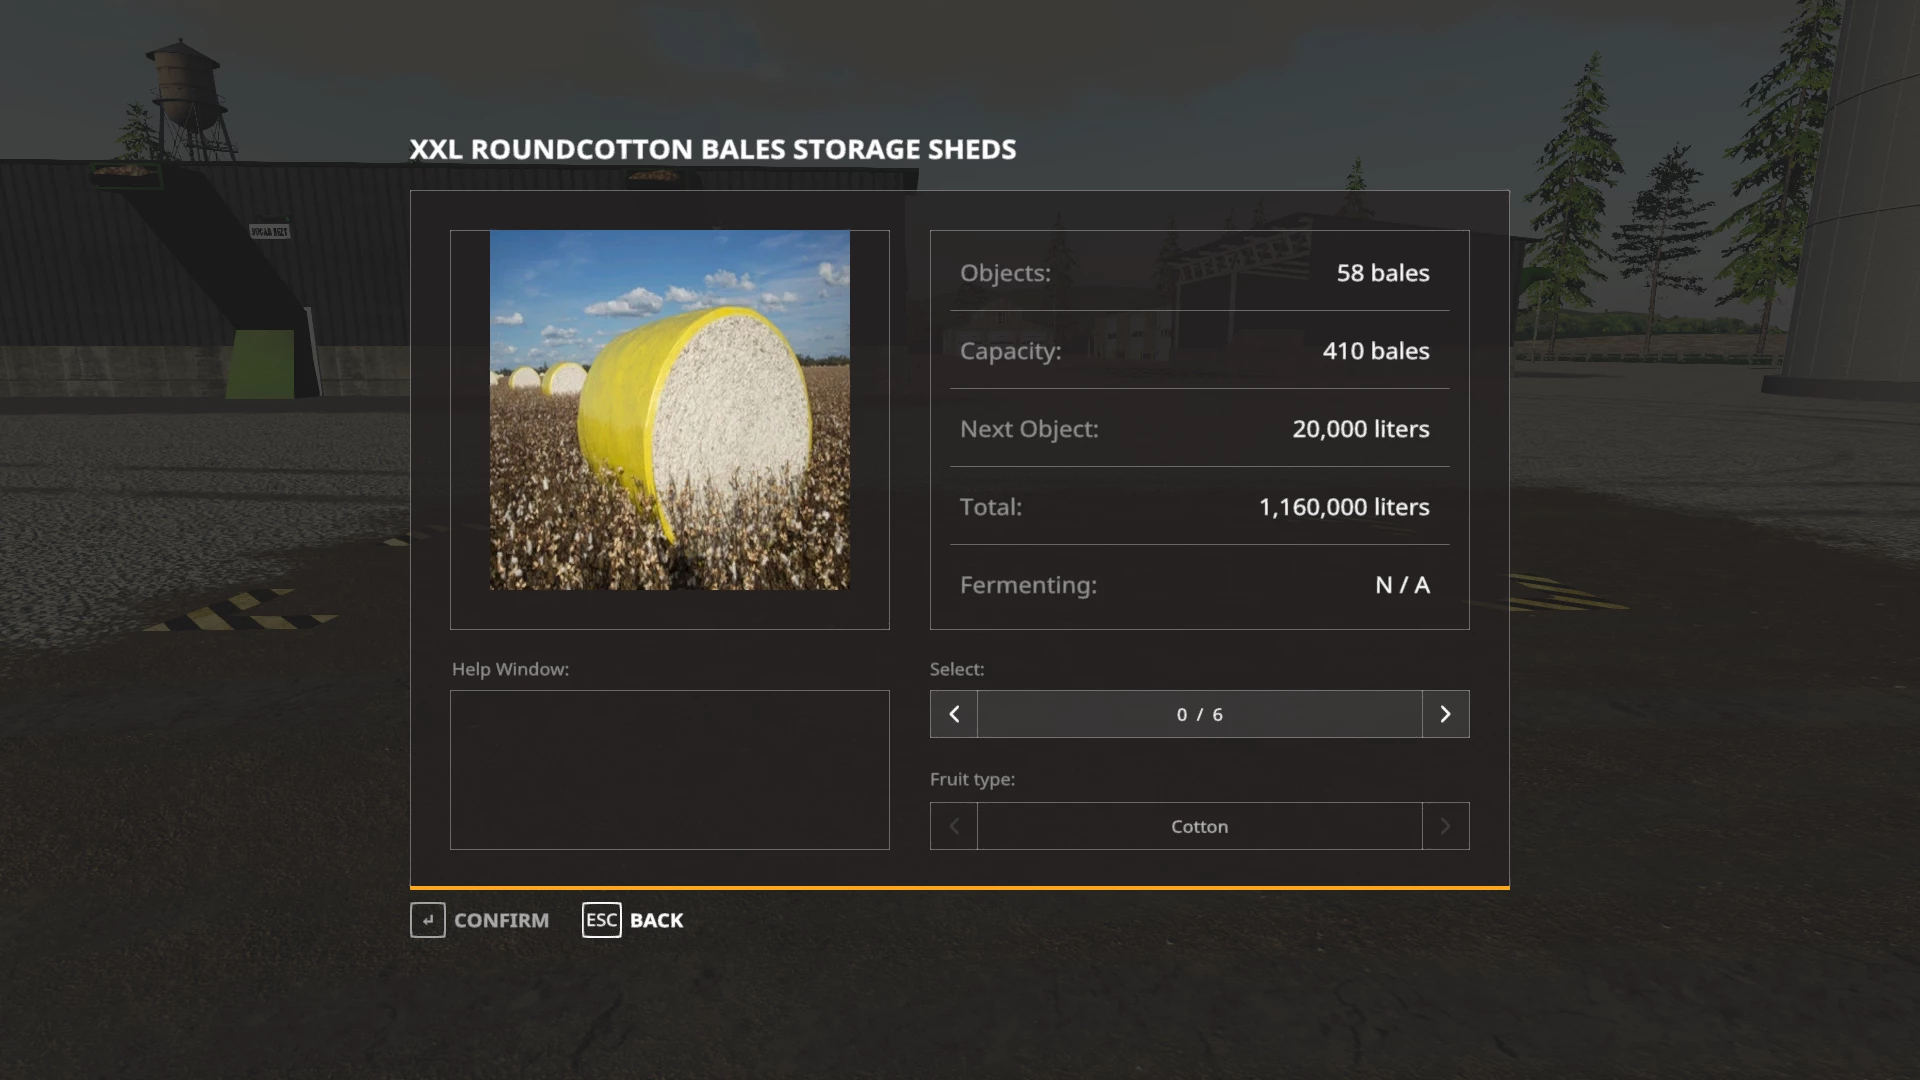Click the 0 / 6 selection field
1920x1080 pixels.
(x=1200, y=714)
